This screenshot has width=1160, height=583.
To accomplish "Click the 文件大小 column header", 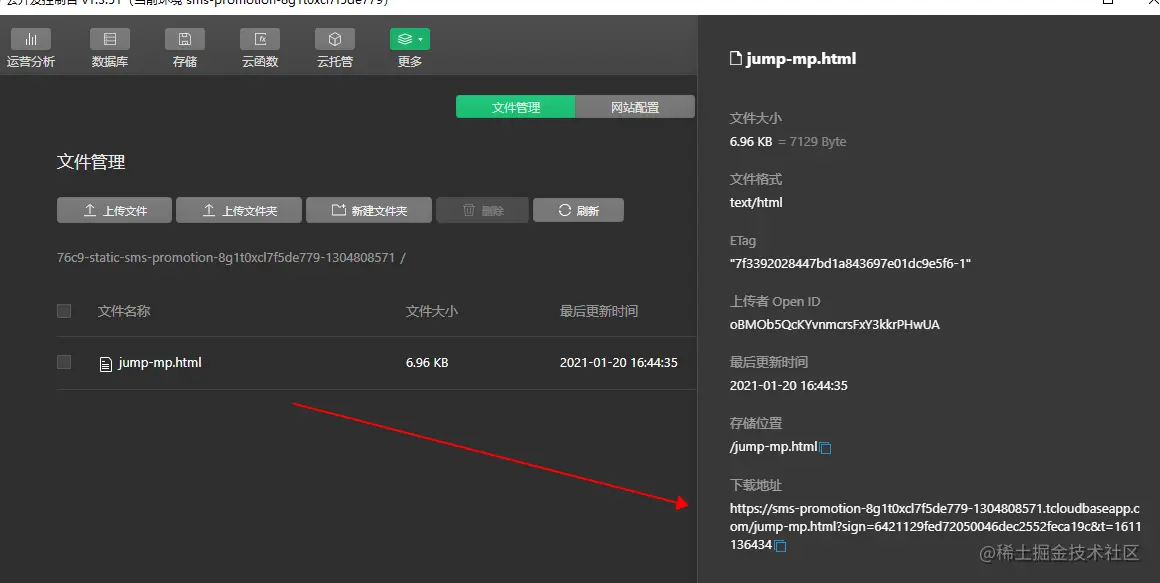I will 431,311.
